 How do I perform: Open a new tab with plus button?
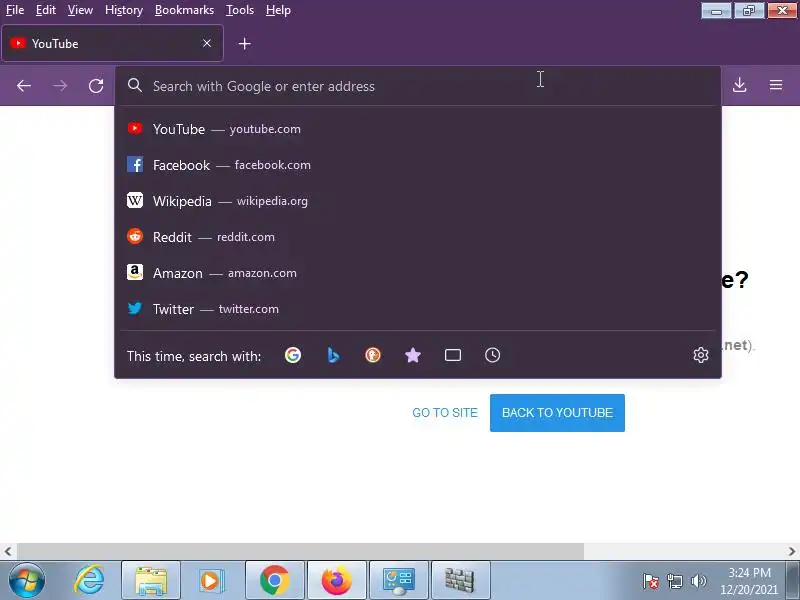point(244,44)
